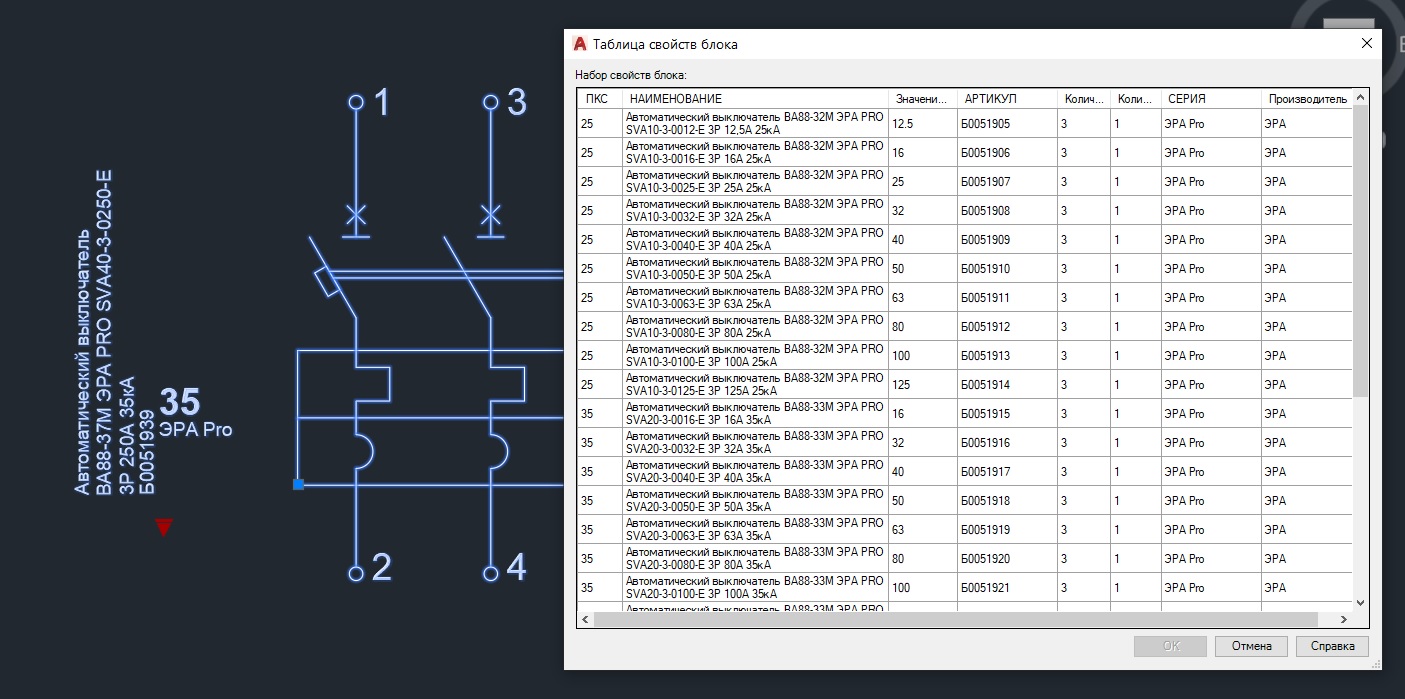The height and width of the screenshot is (699, 1405).
Task: Click the vertical scrollbar up arrow
Action: 1359,97
